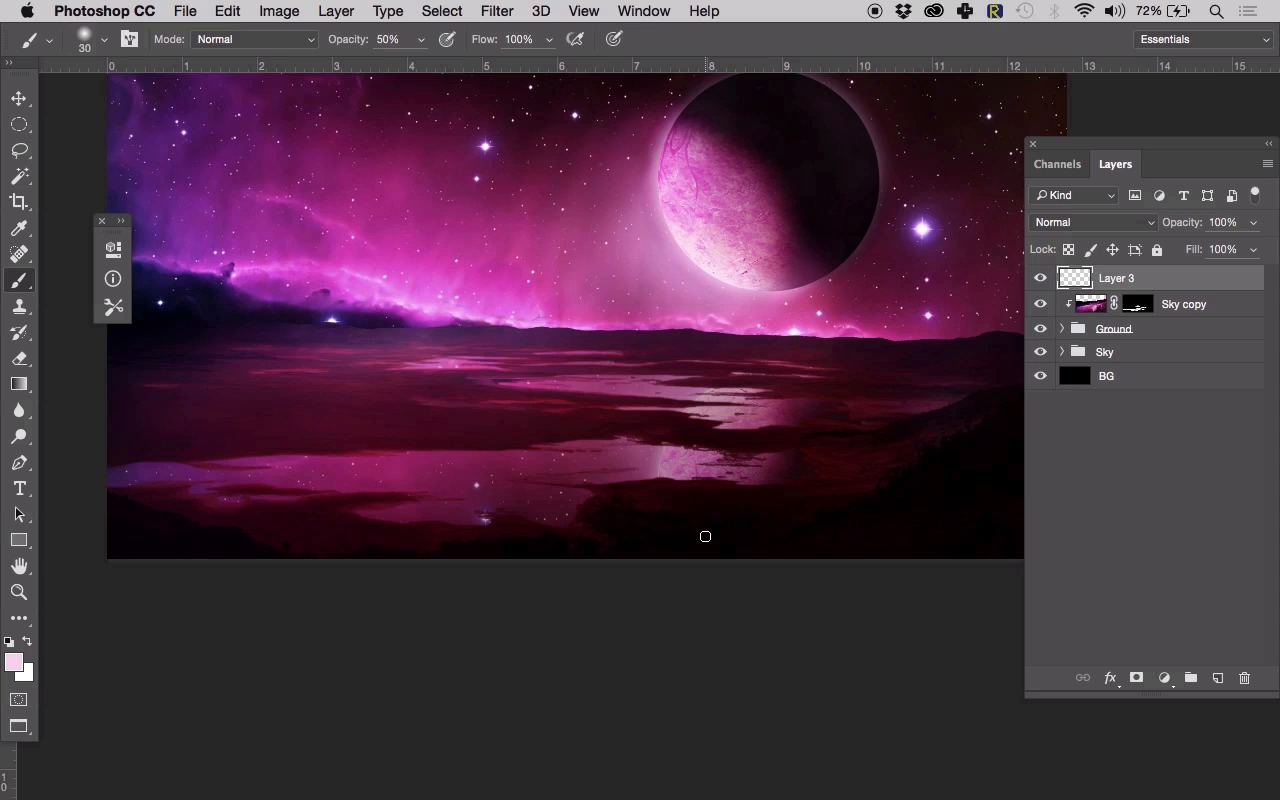This screenshot has width=1280, height=800.
Task: Select the Eraser tool
Action: pos(19,358)
